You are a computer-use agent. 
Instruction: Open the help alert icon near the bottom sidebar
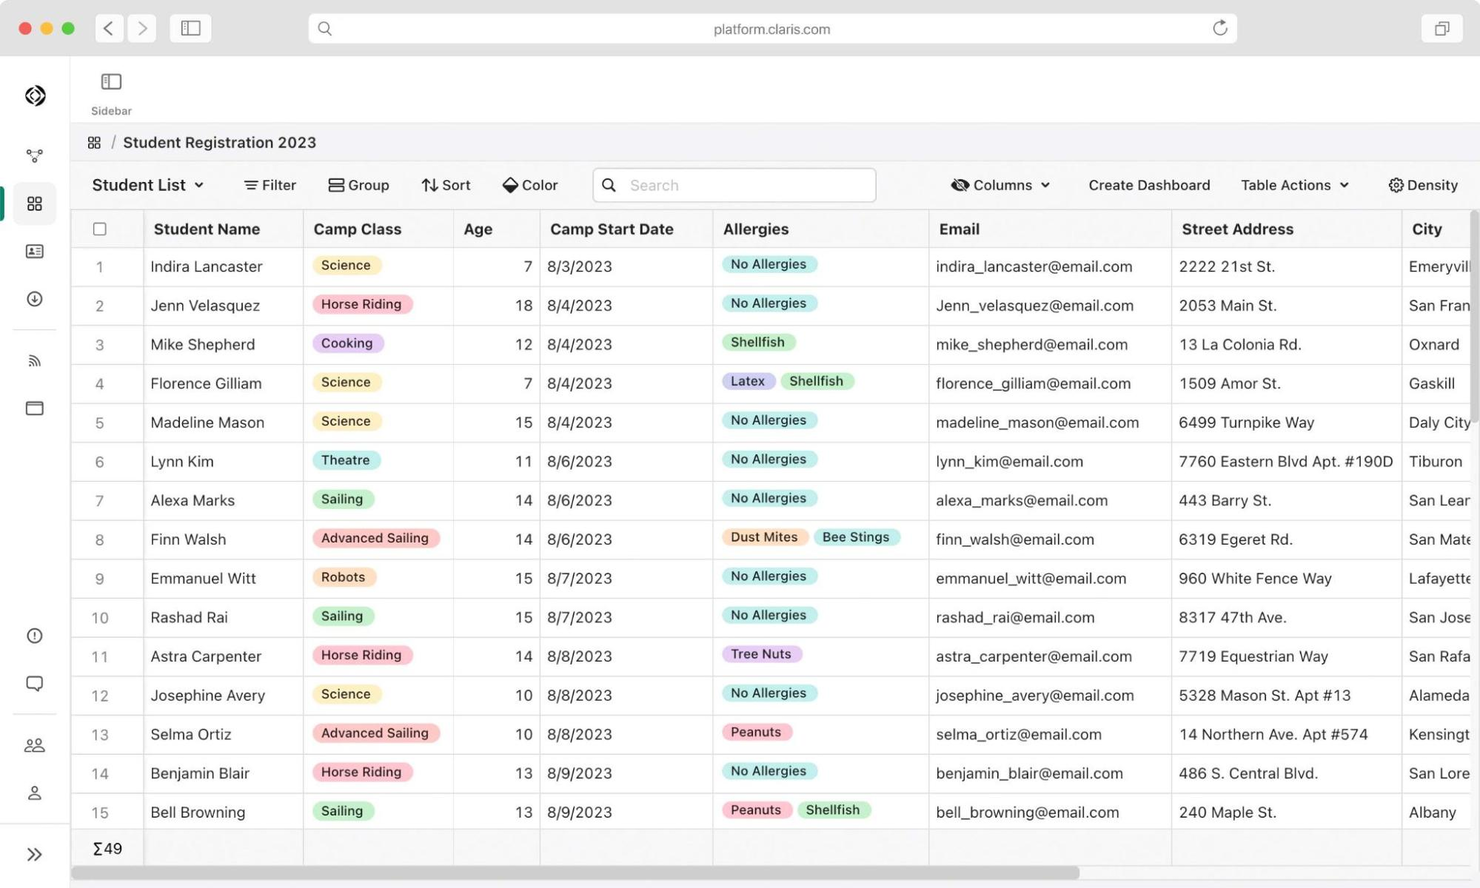click(34, 635)
